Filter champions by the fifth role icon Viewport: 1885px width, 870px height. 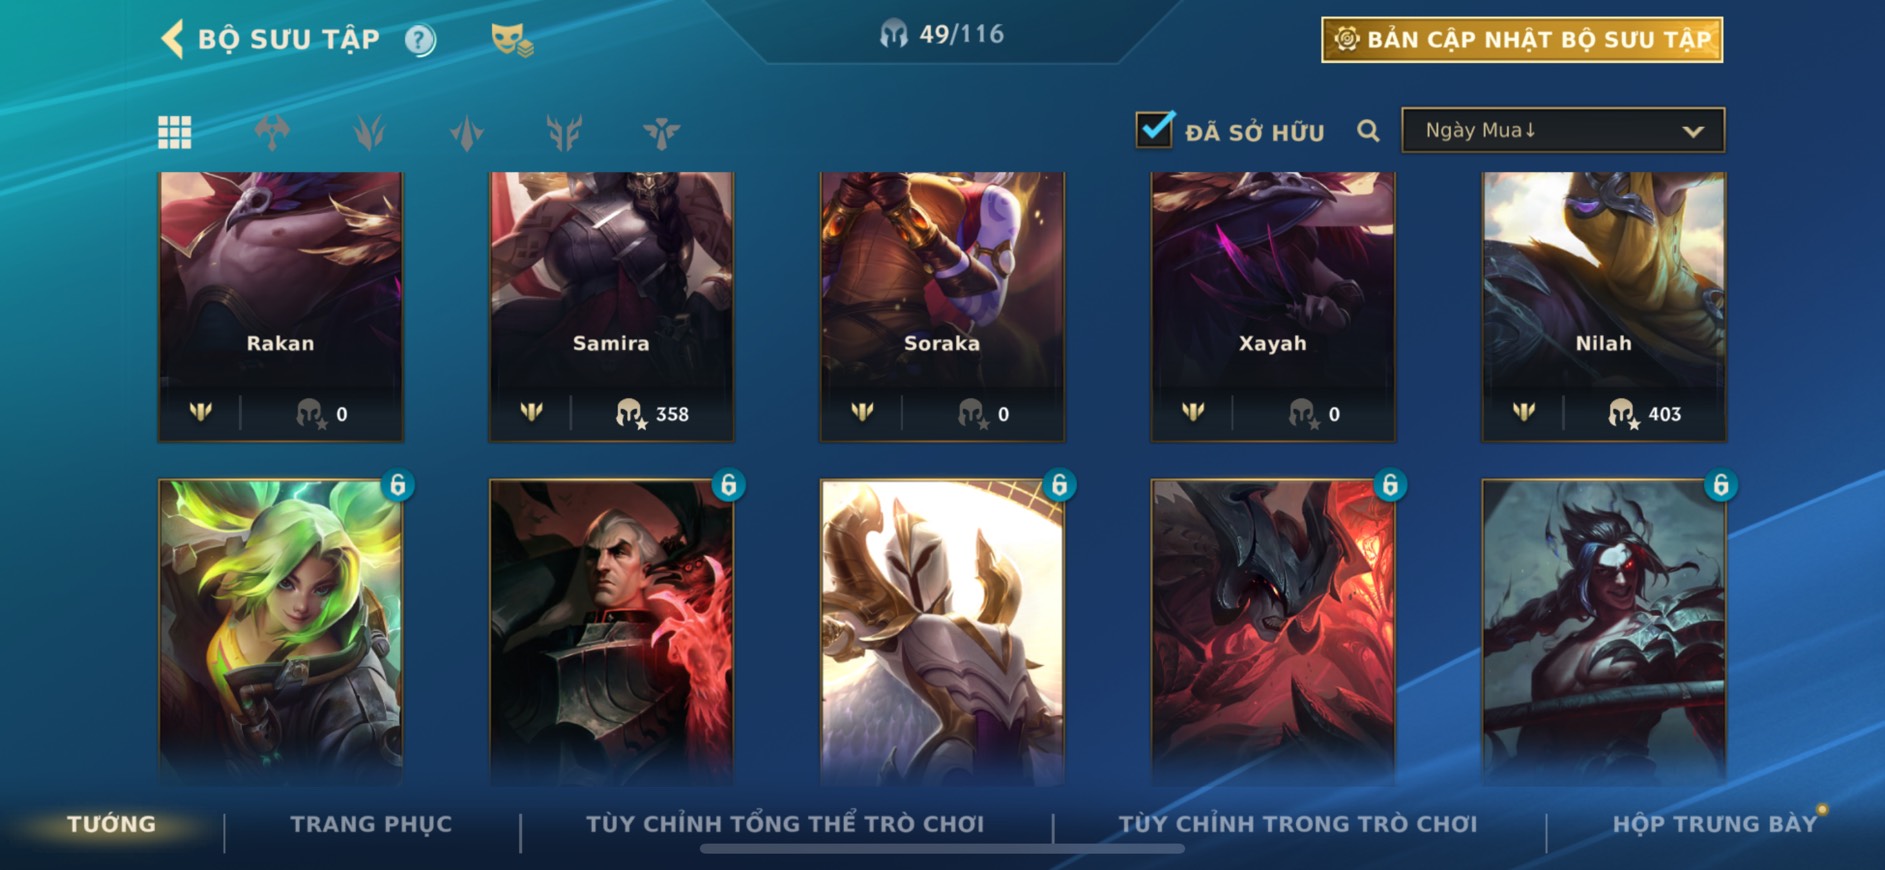(x=661, y=132)
